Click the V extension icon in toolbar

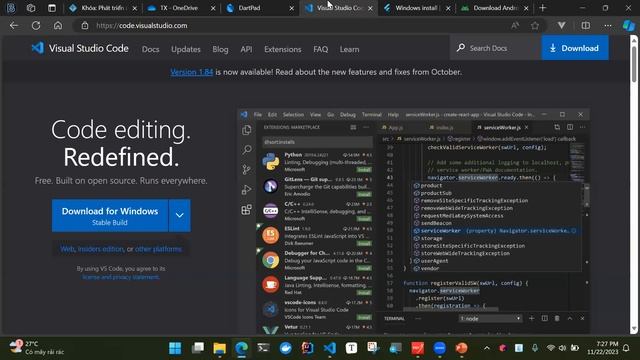click(x=562, y=25)
